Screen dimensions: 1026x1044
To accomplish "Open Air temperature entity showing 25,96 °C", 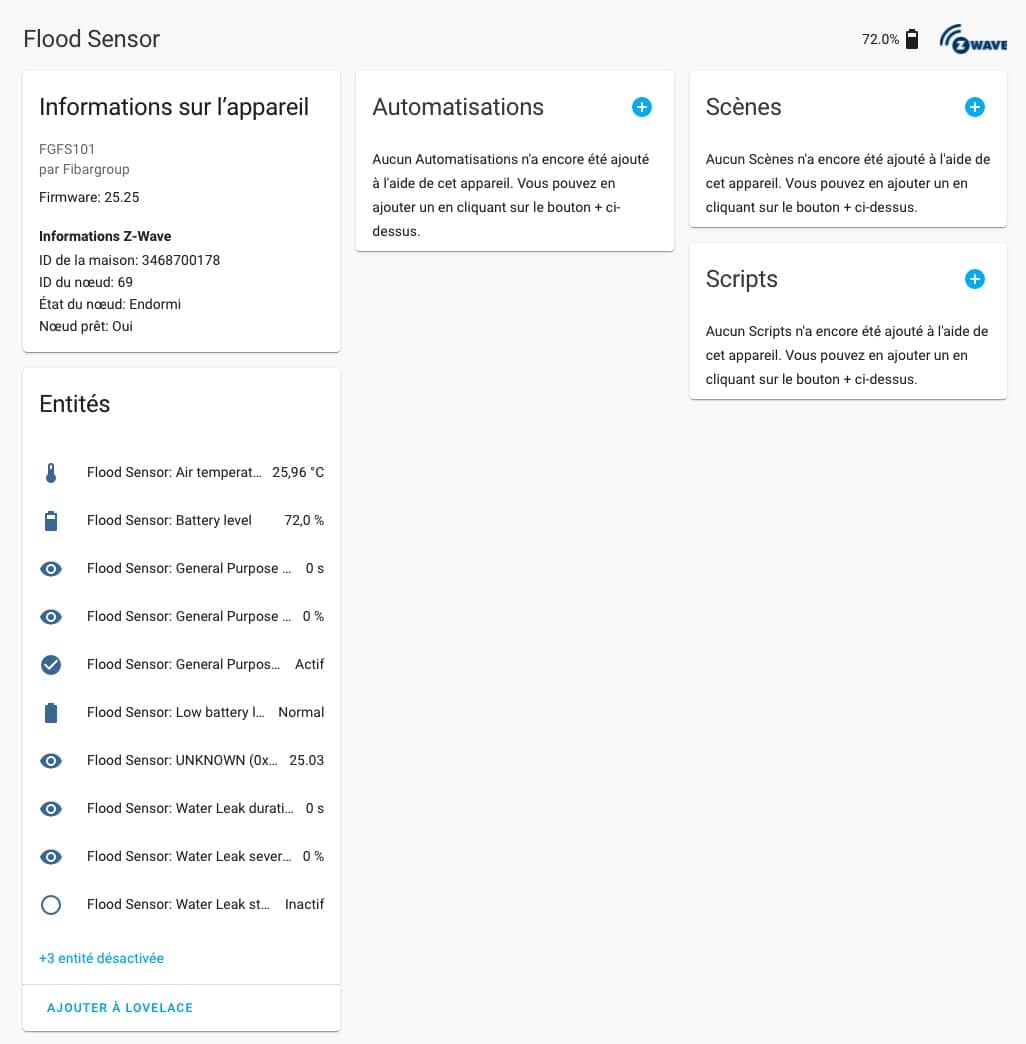I will coord(181,473).
